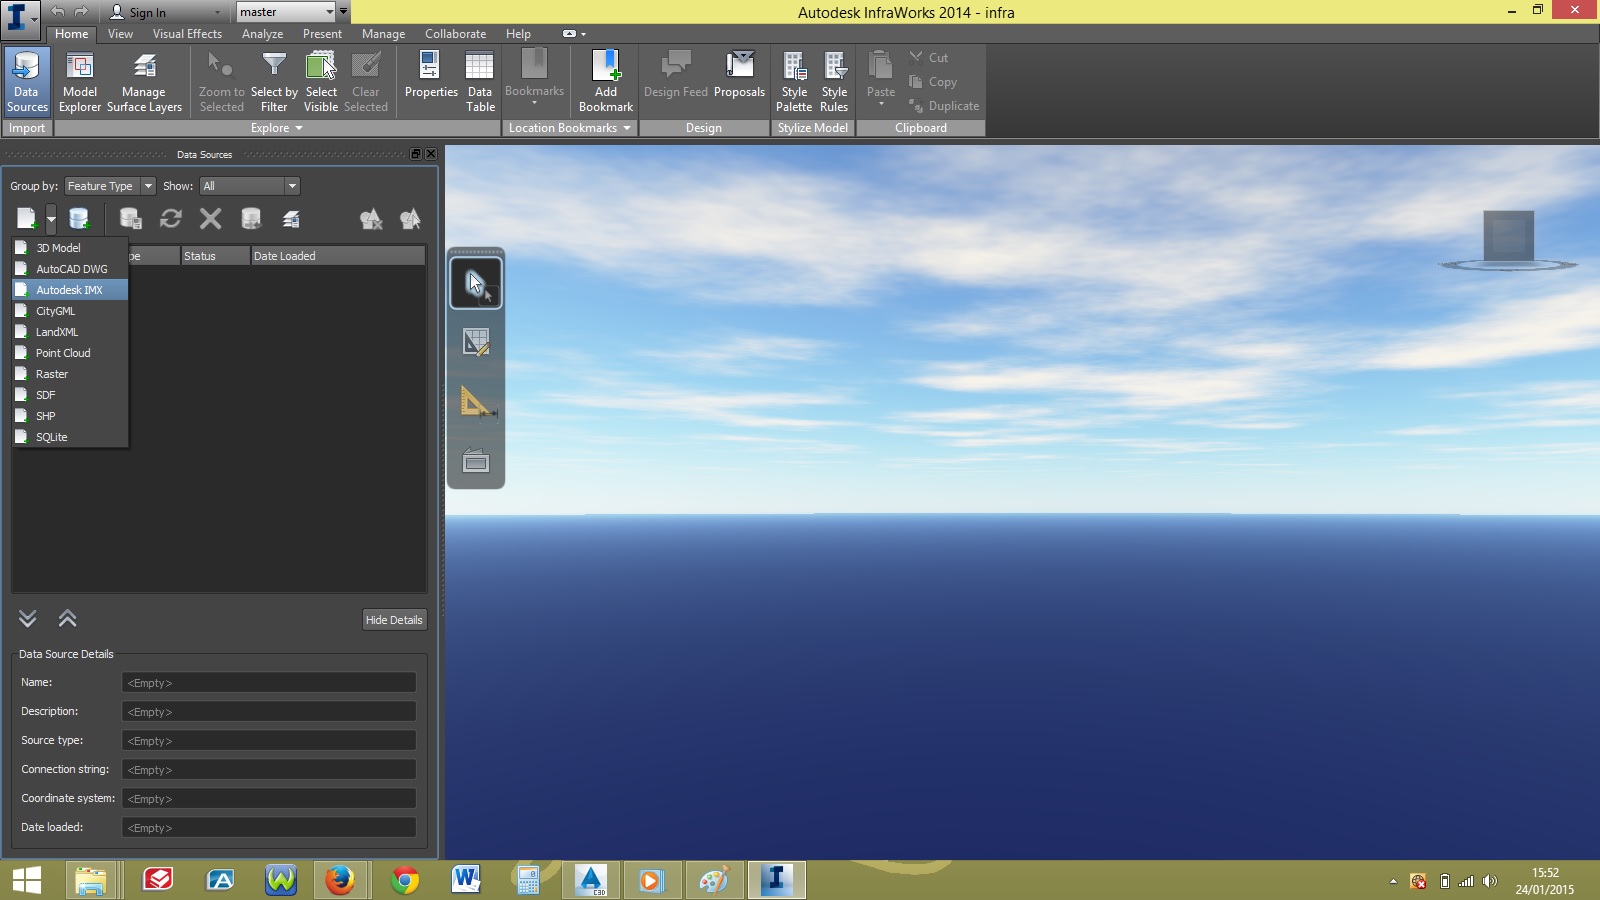1600x900 pixels.
Task: Open Style Rules
Action: [x=834, y=81]
